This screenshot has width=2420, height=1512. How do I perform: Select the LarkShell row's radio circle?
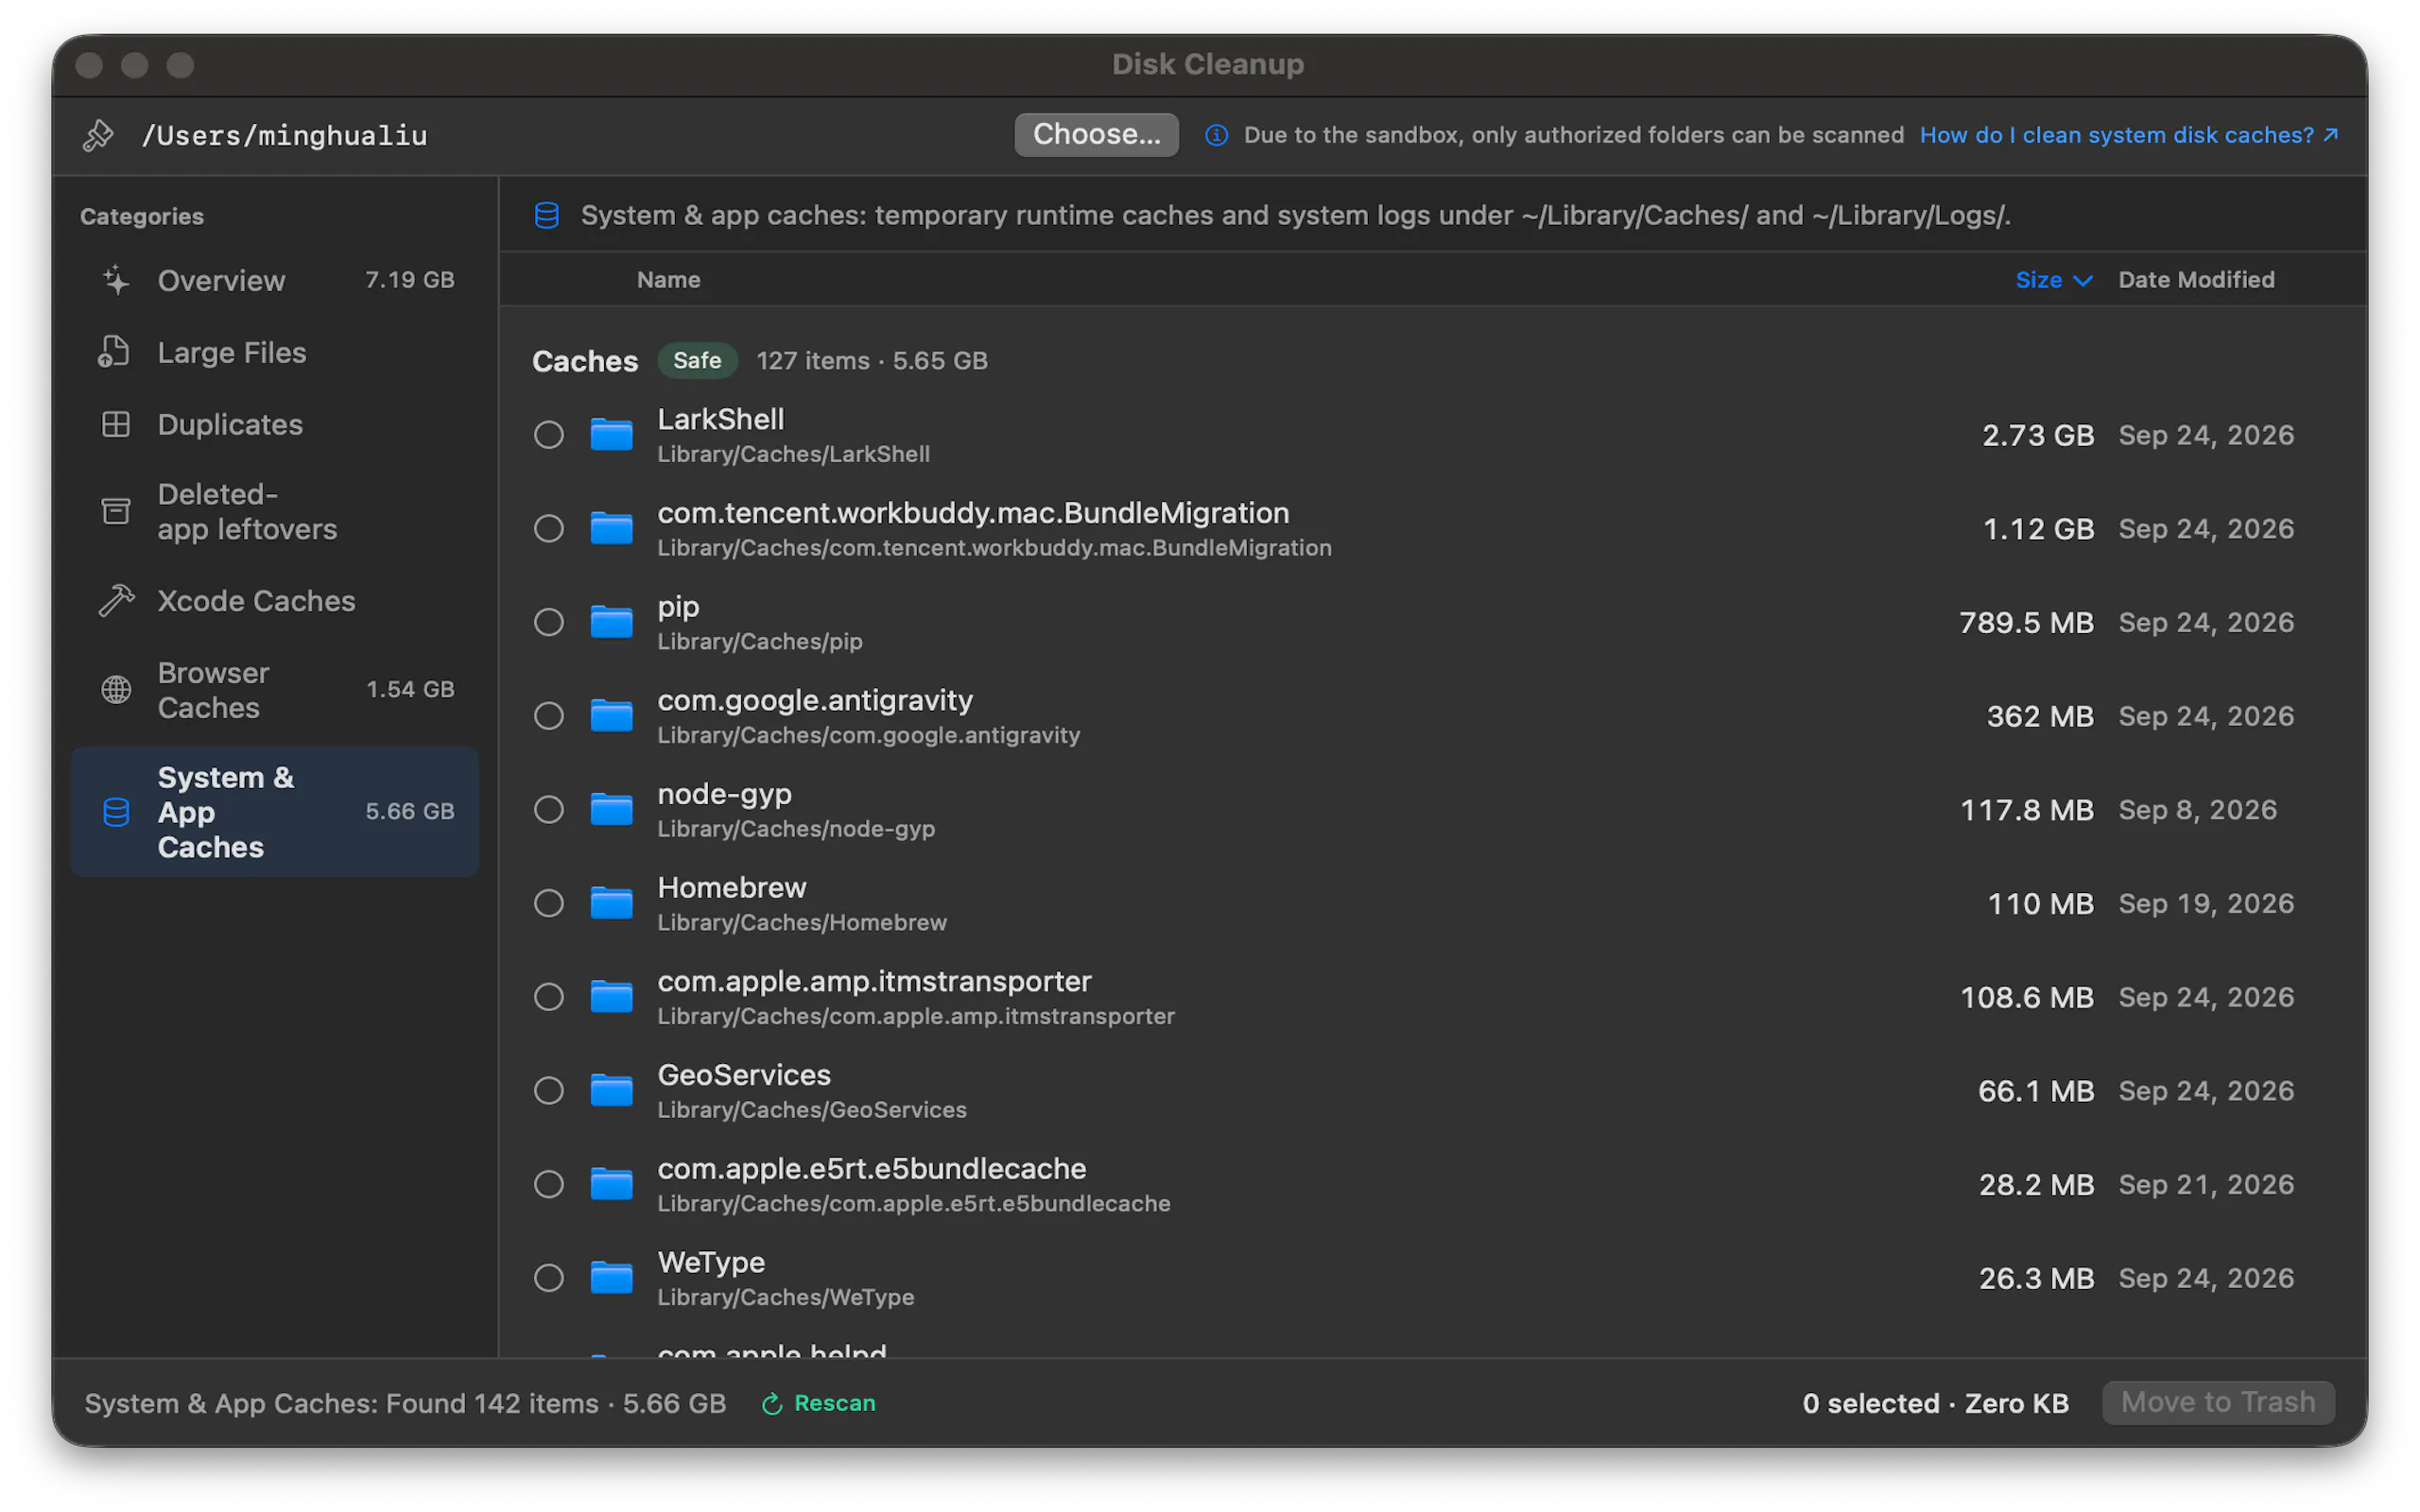548,435
